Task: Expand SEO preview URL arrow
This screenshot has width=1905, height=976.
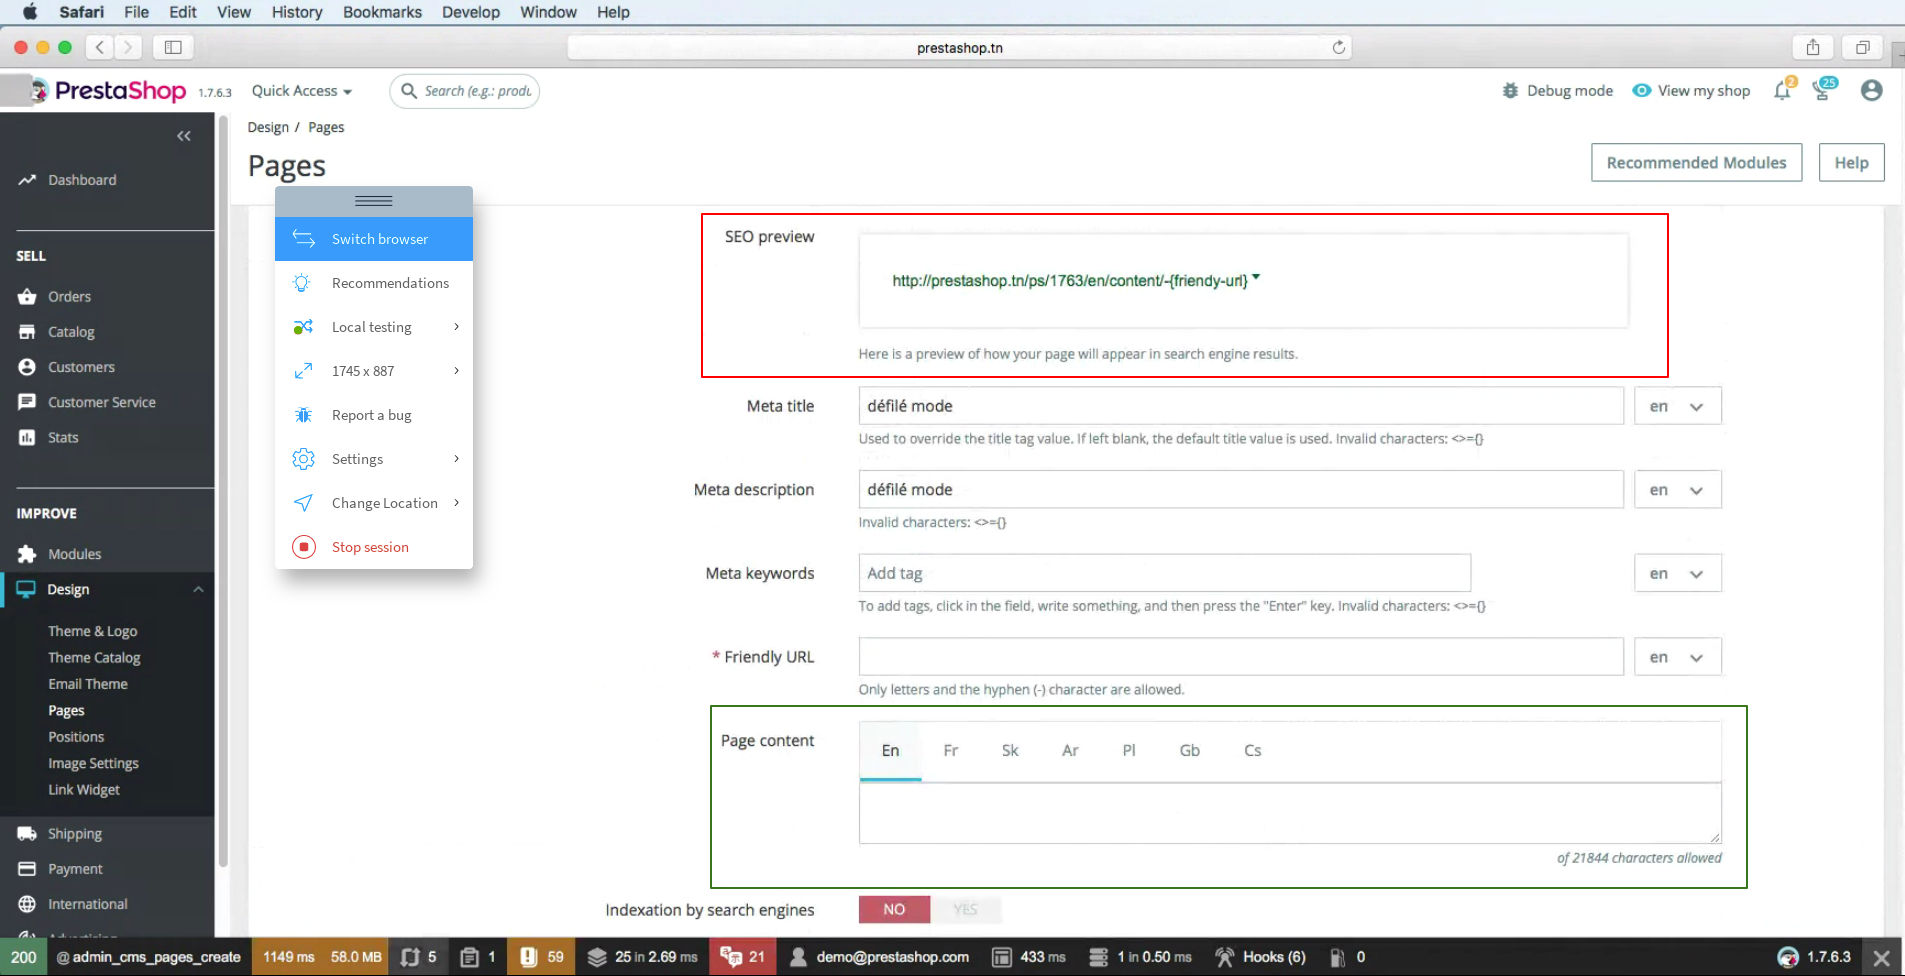Action: (x=1256, y=278)
